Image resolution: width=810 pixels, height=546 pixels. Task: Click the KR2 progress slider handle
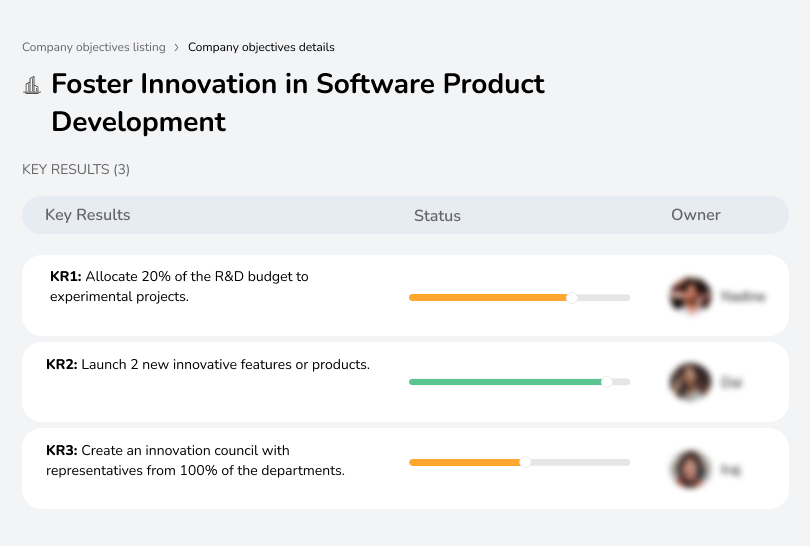click(606, 382)
